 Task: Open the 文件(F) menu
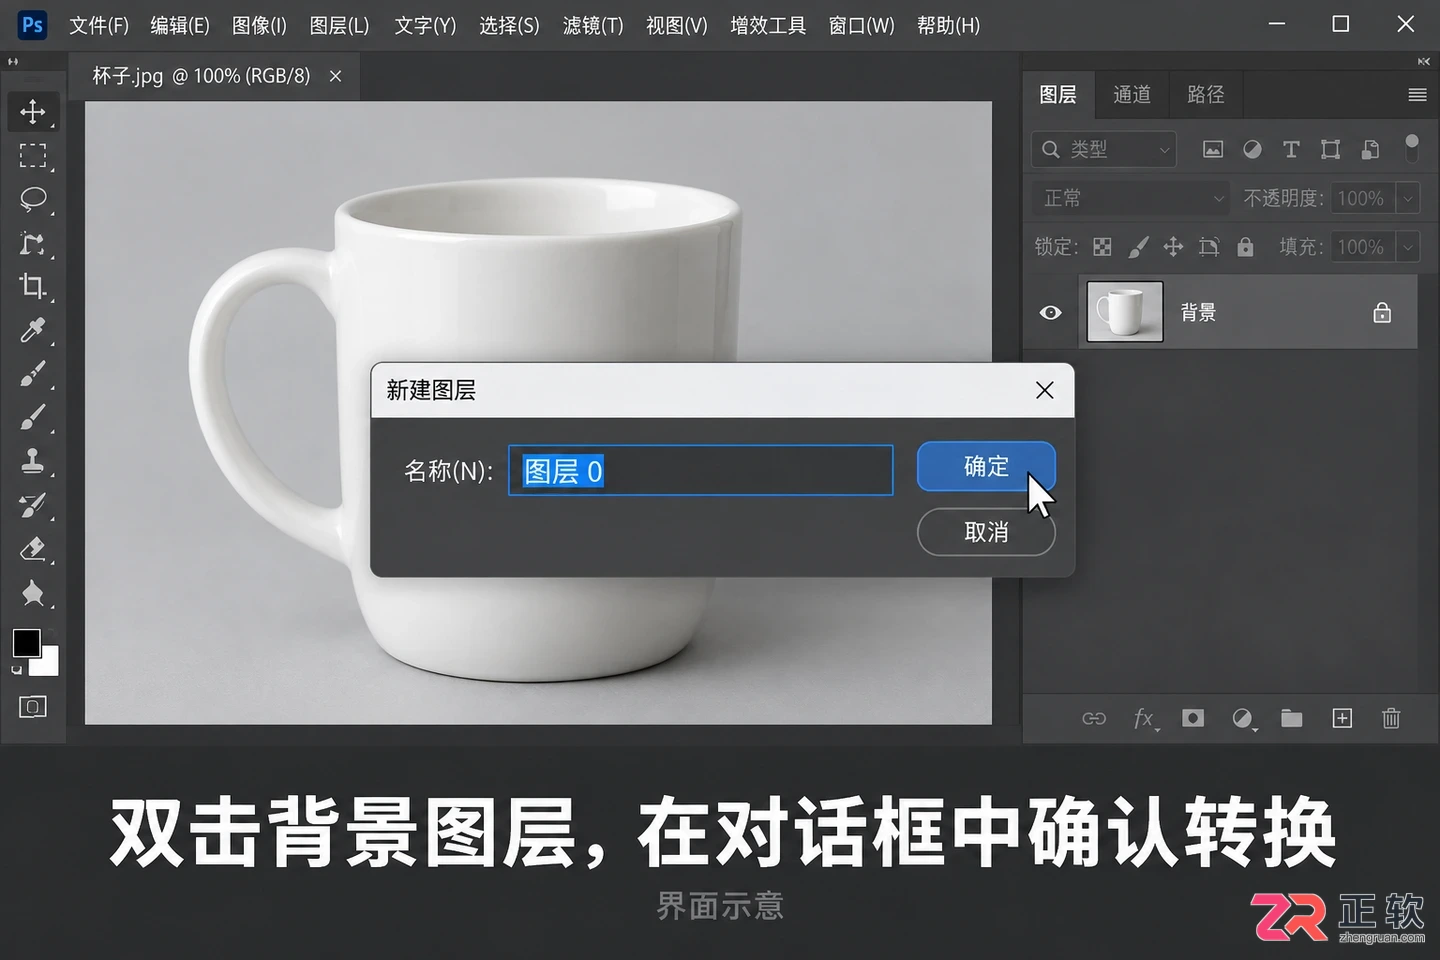(99, 25)
